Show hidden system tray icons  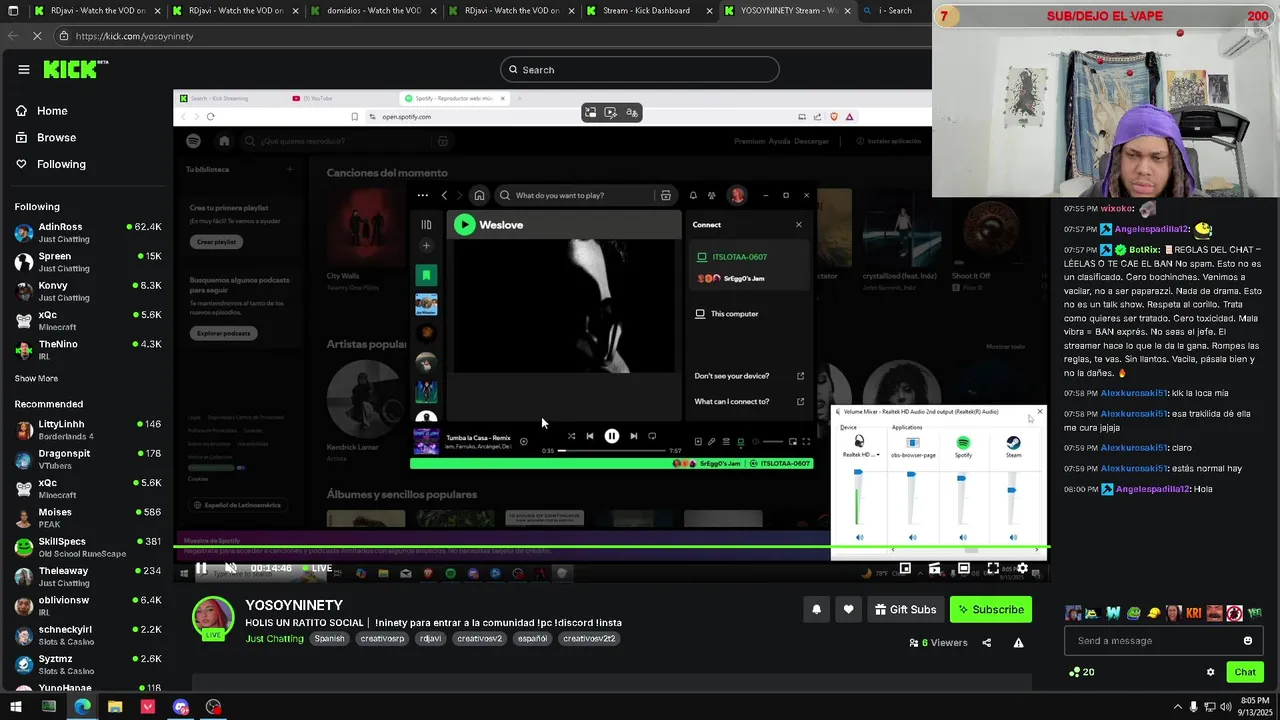click(1177, 707)
